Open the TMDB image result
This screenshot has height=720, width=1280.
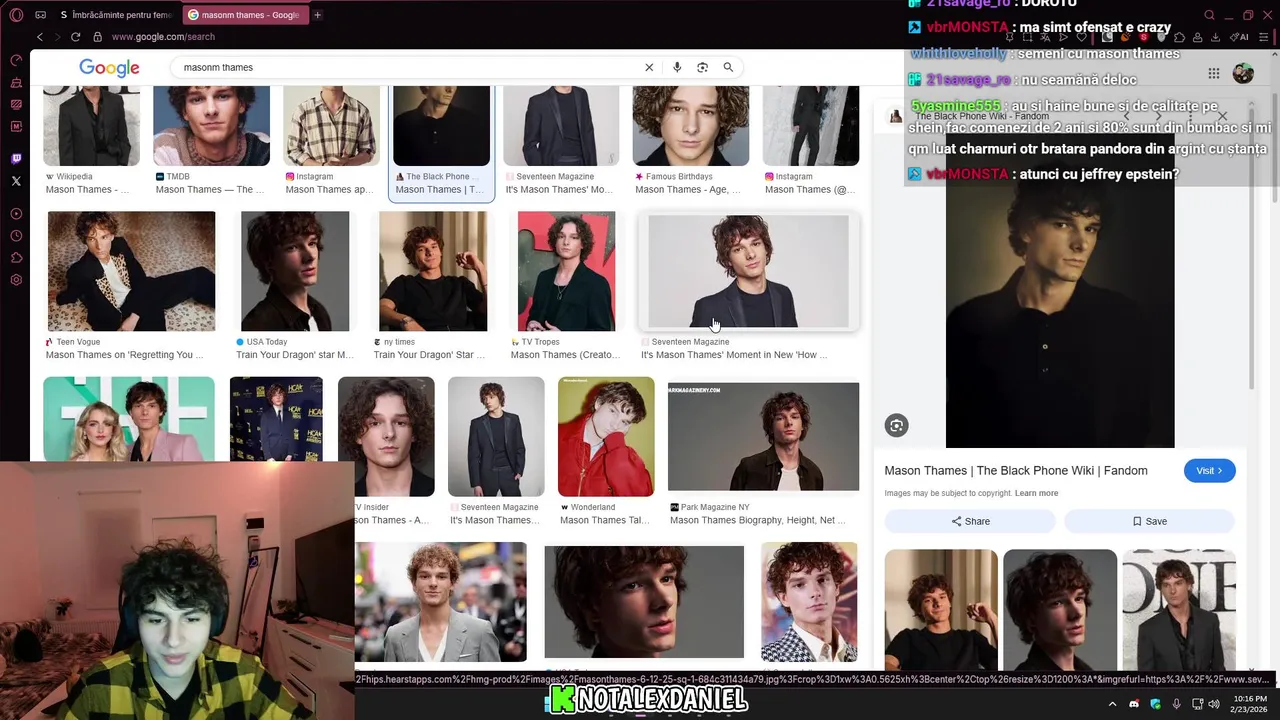pyautogui.click(x=211, y=125)
